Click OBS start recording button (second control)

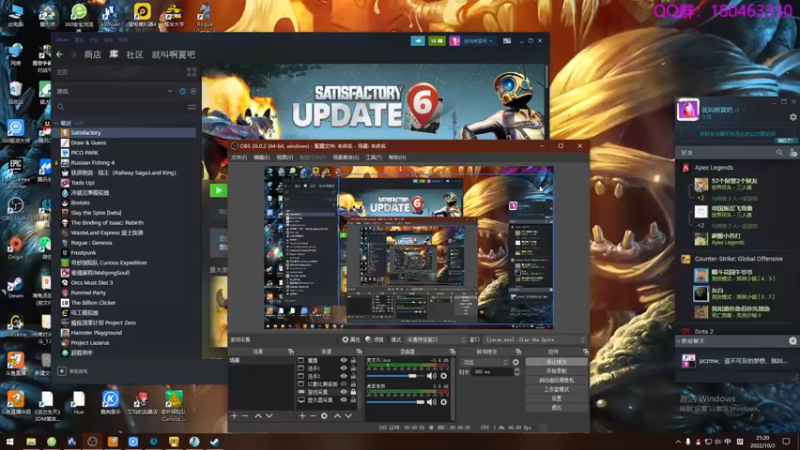556,371
